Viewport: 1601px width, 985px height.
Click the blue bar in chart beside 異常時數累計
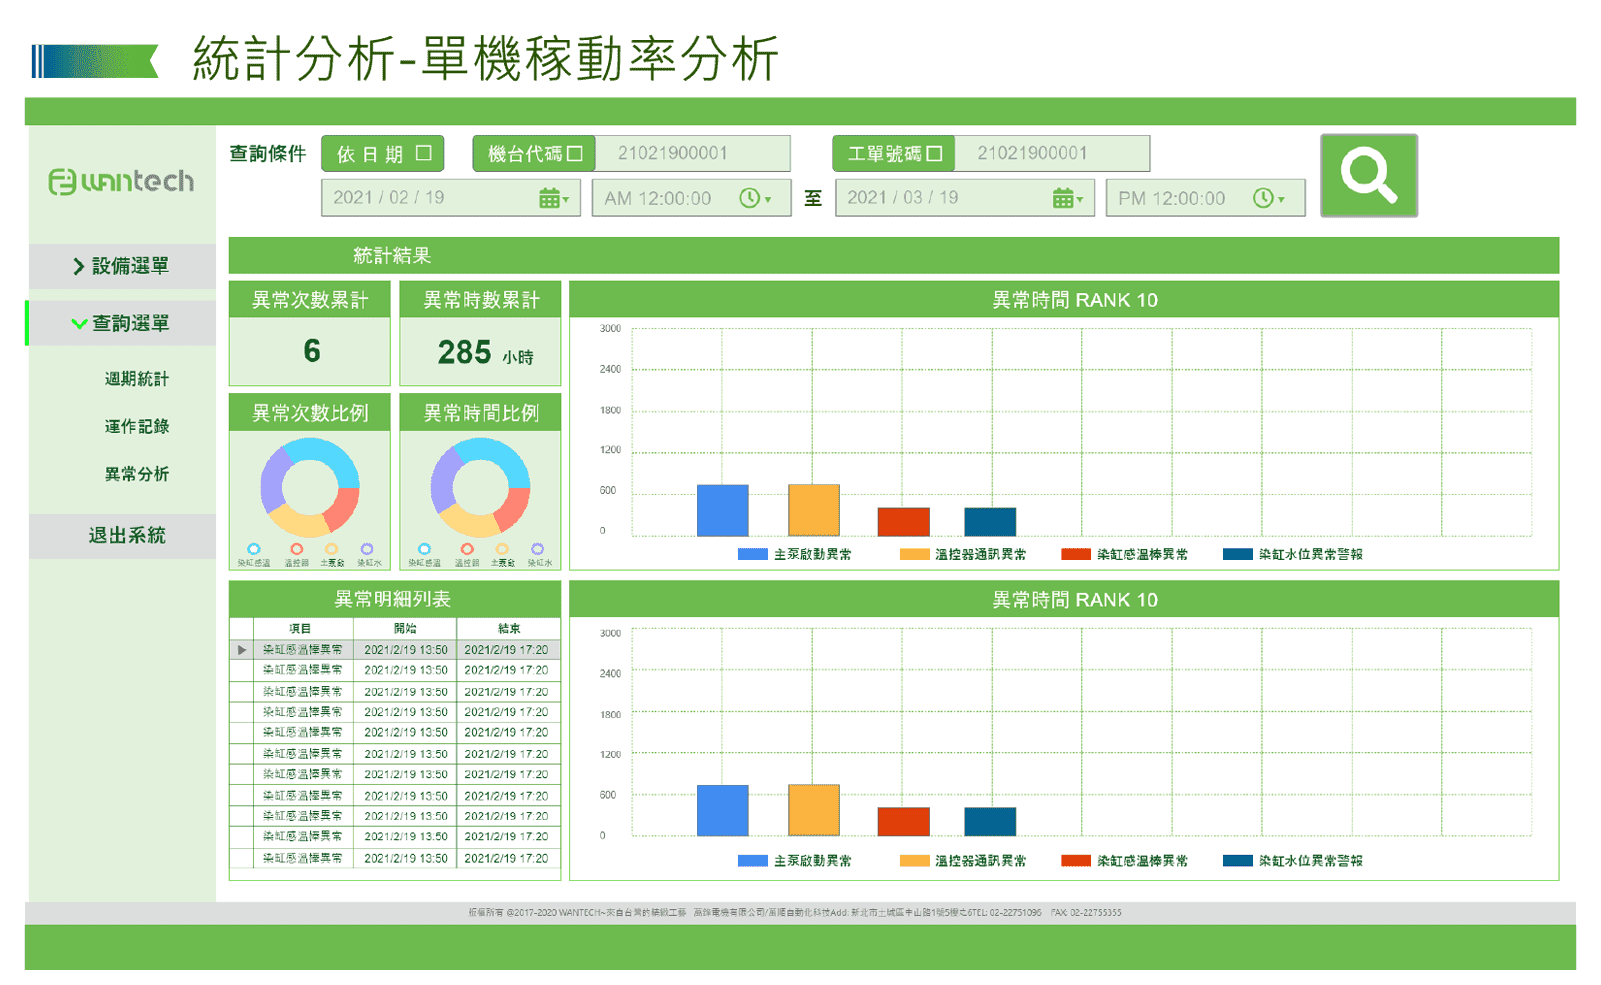(x=722, y=510)
